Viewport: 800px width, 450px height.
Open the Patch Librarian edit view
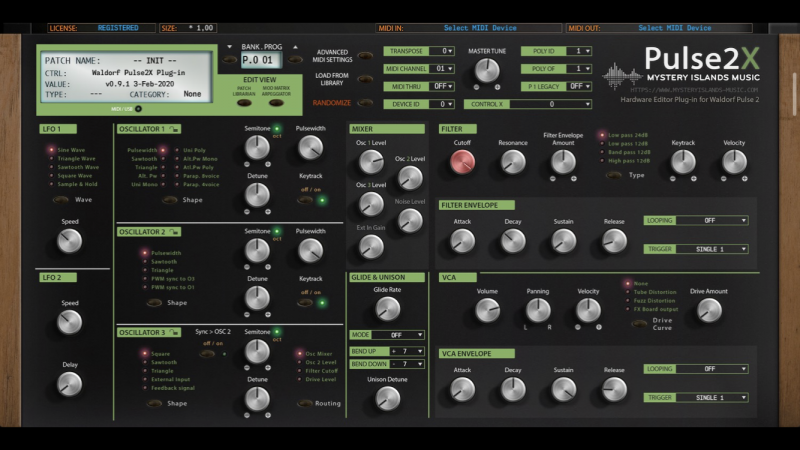pos(244,103)
